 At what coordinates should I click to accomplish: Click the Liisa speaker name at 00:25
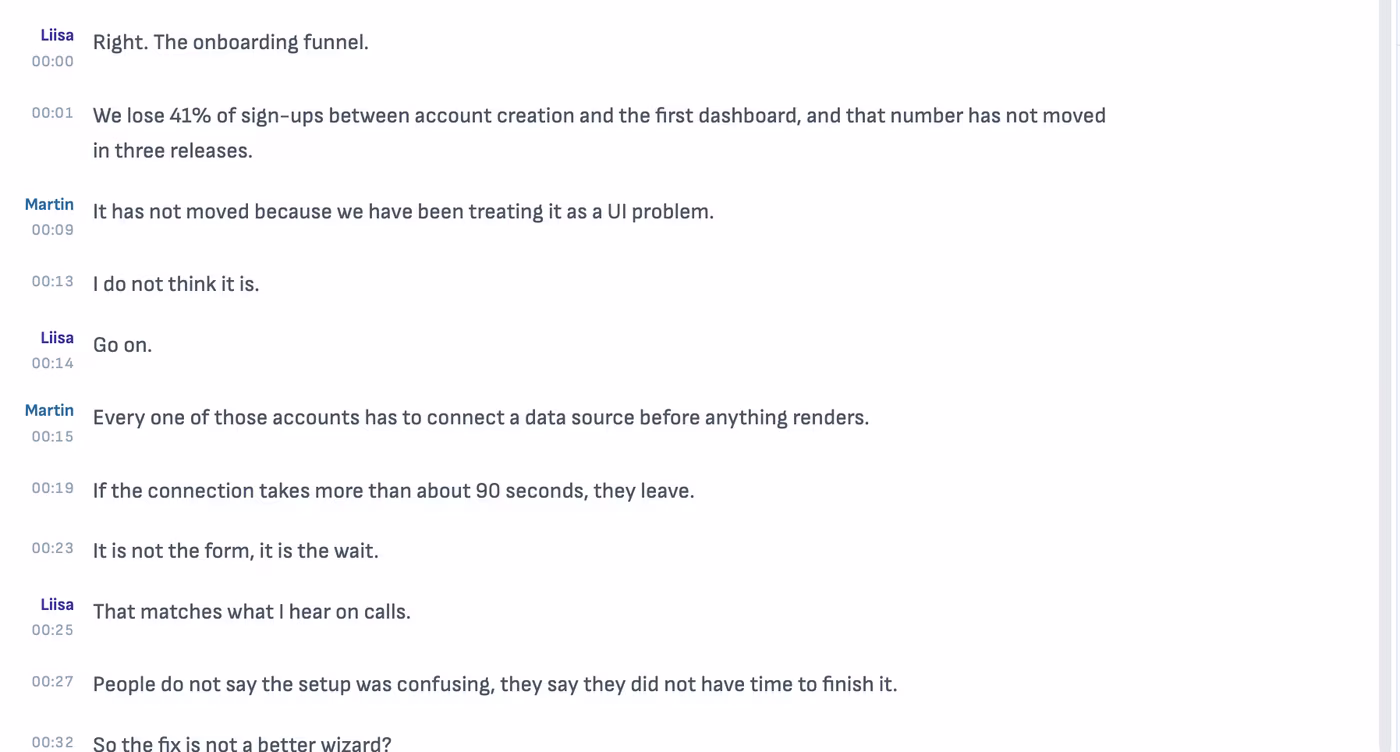pyautogui.click(x=57, y=604)
